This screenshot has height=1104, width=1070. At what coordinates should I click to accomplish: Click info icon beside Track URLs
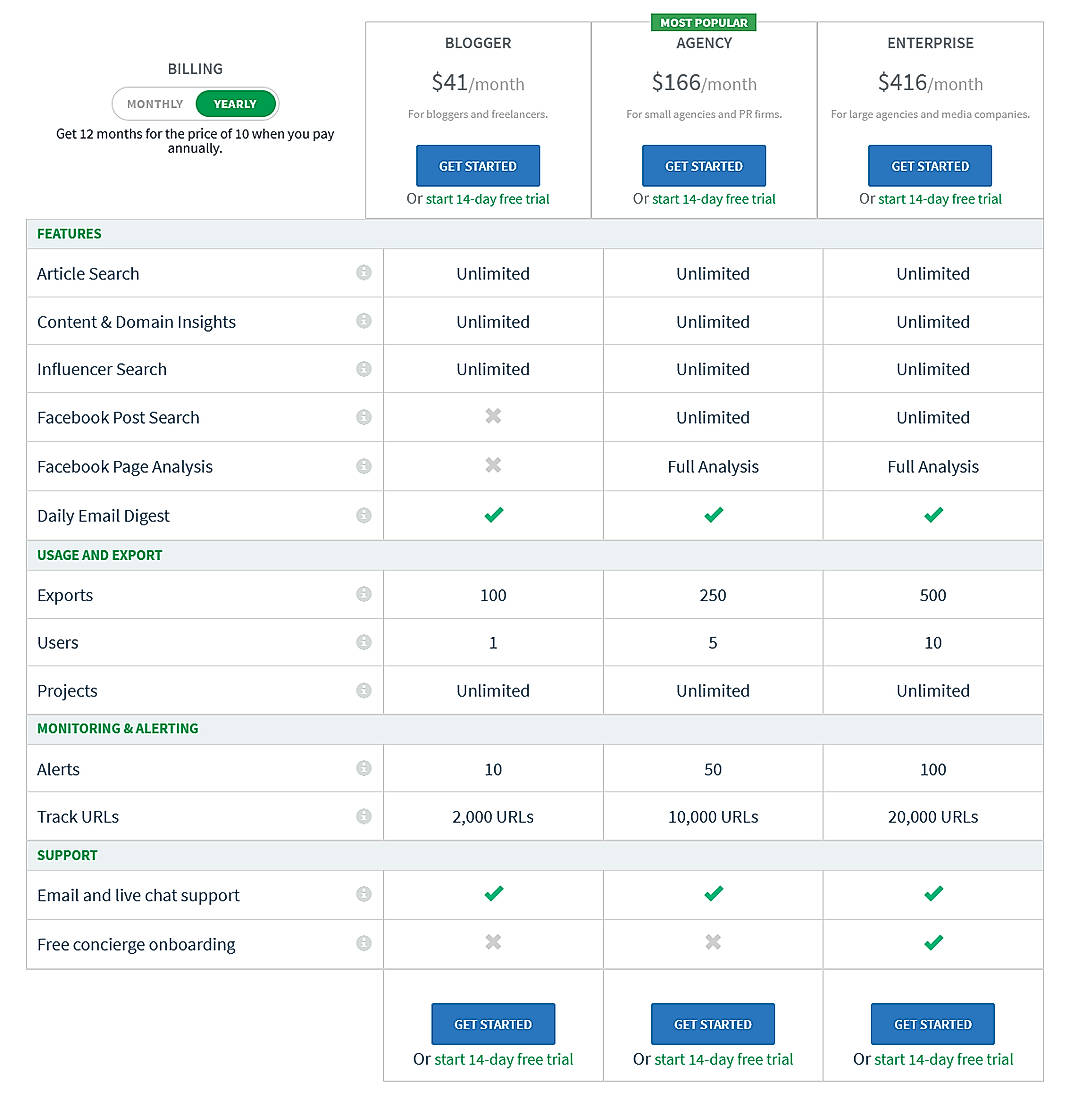click(364, 816)
